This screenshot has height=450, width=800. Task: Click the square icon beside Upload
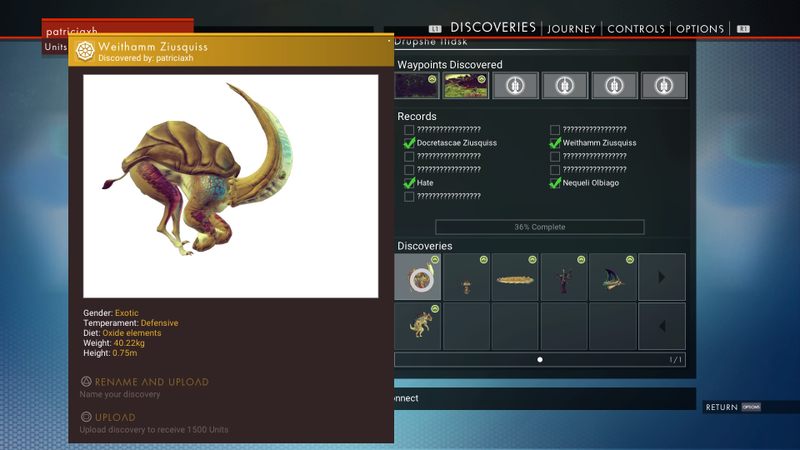86,417
